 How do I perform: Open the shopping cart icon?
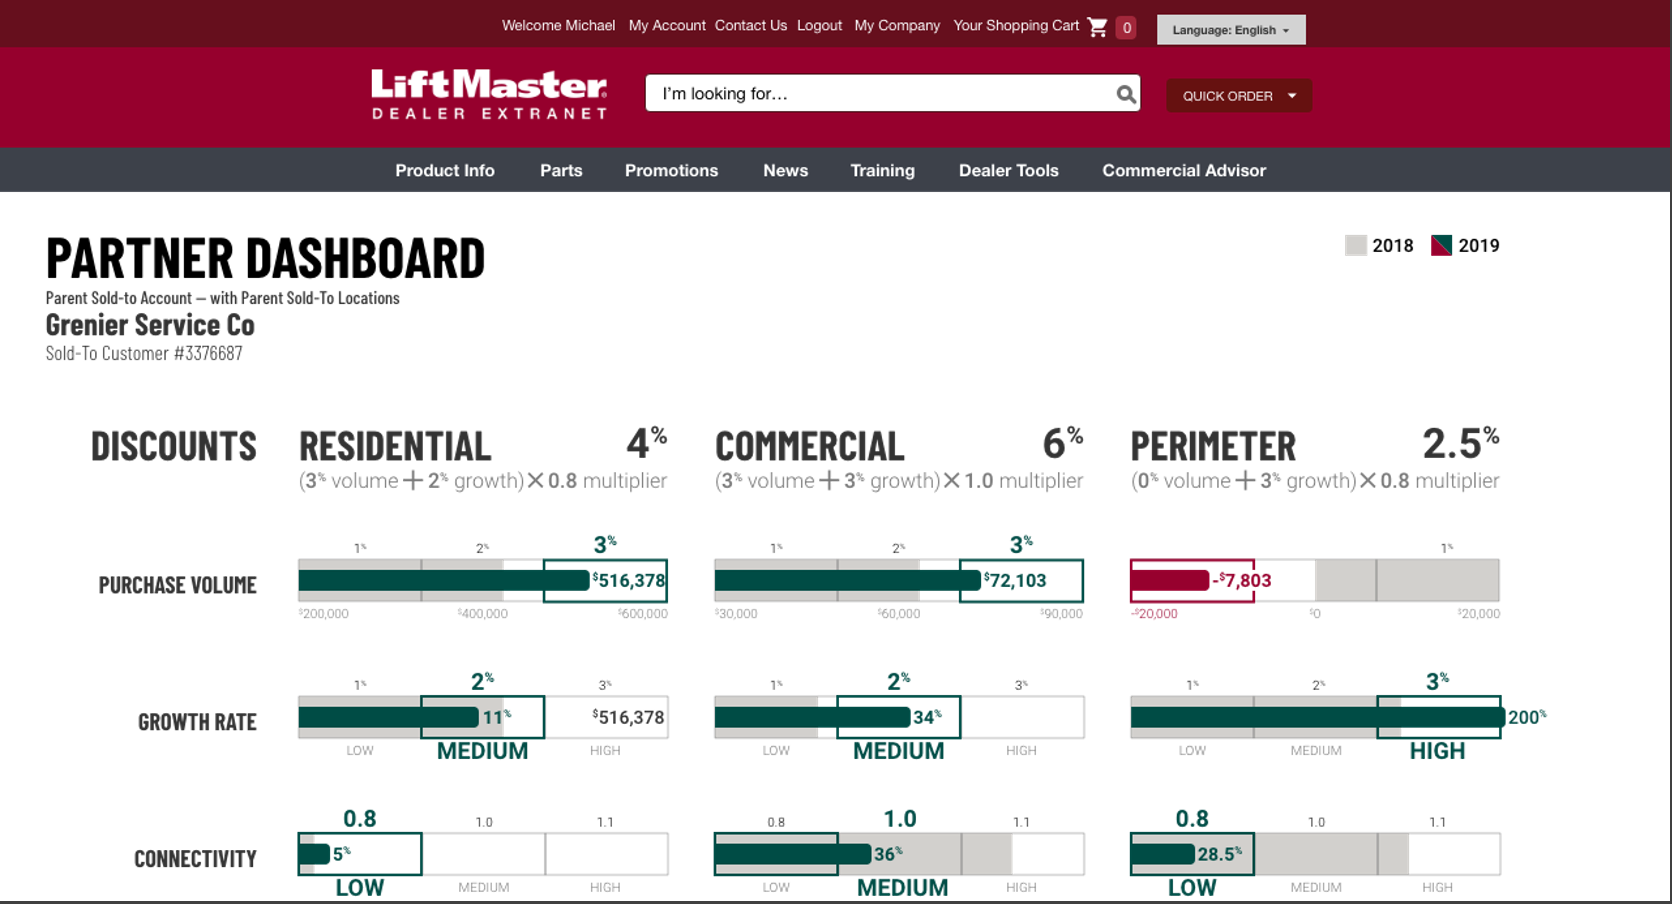pyautogui.click(x=1097, y=27)
